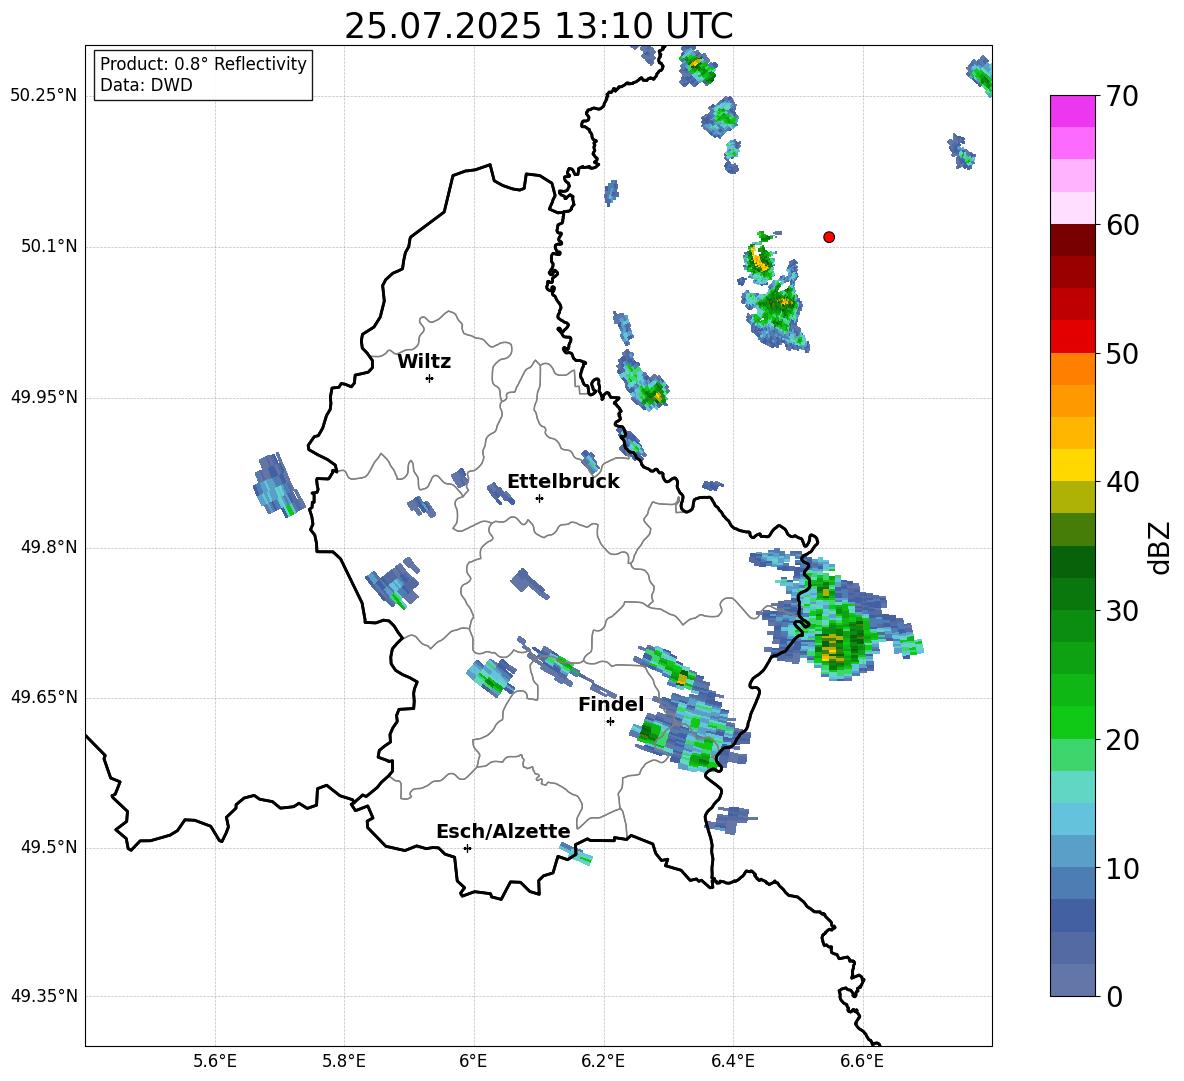
Task: Click the 6°E longitude label
Action: click(x=473, y=1061)
